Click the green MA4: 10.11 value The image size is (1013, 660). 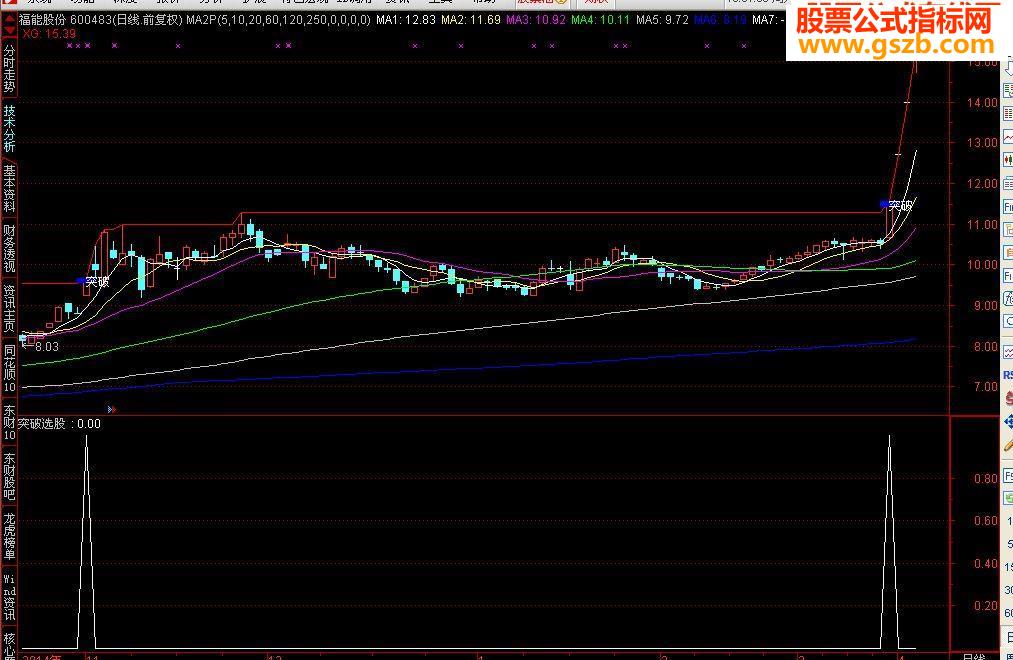point(600,20)
